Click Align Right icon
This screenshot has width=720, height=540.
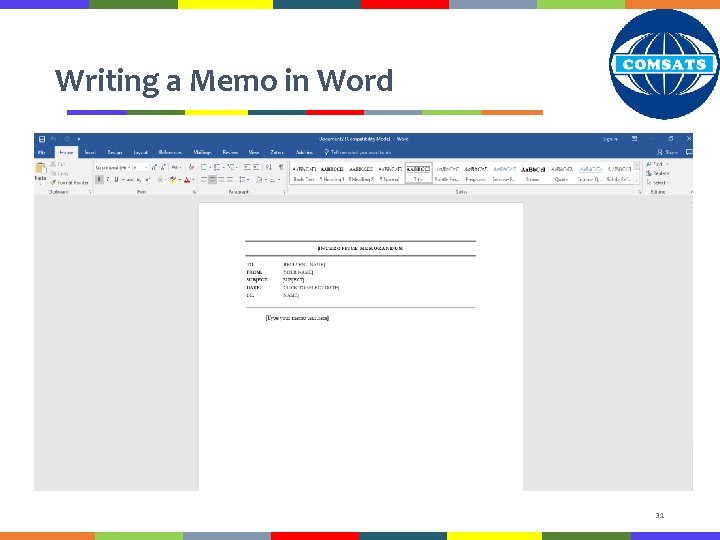click(x=221, y=180)
